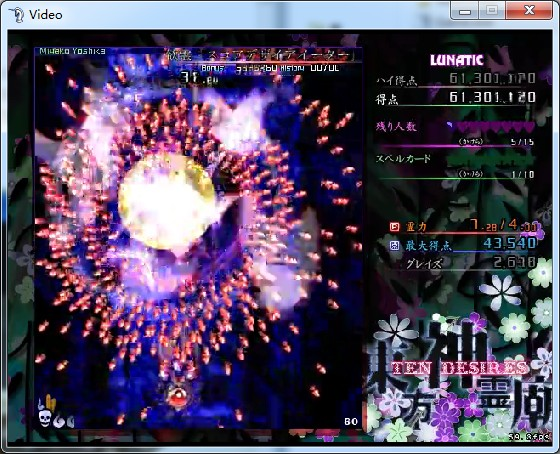Click the LUNATIC difficulty label
Screen dimensions: 560x454
tap(457, 60)
